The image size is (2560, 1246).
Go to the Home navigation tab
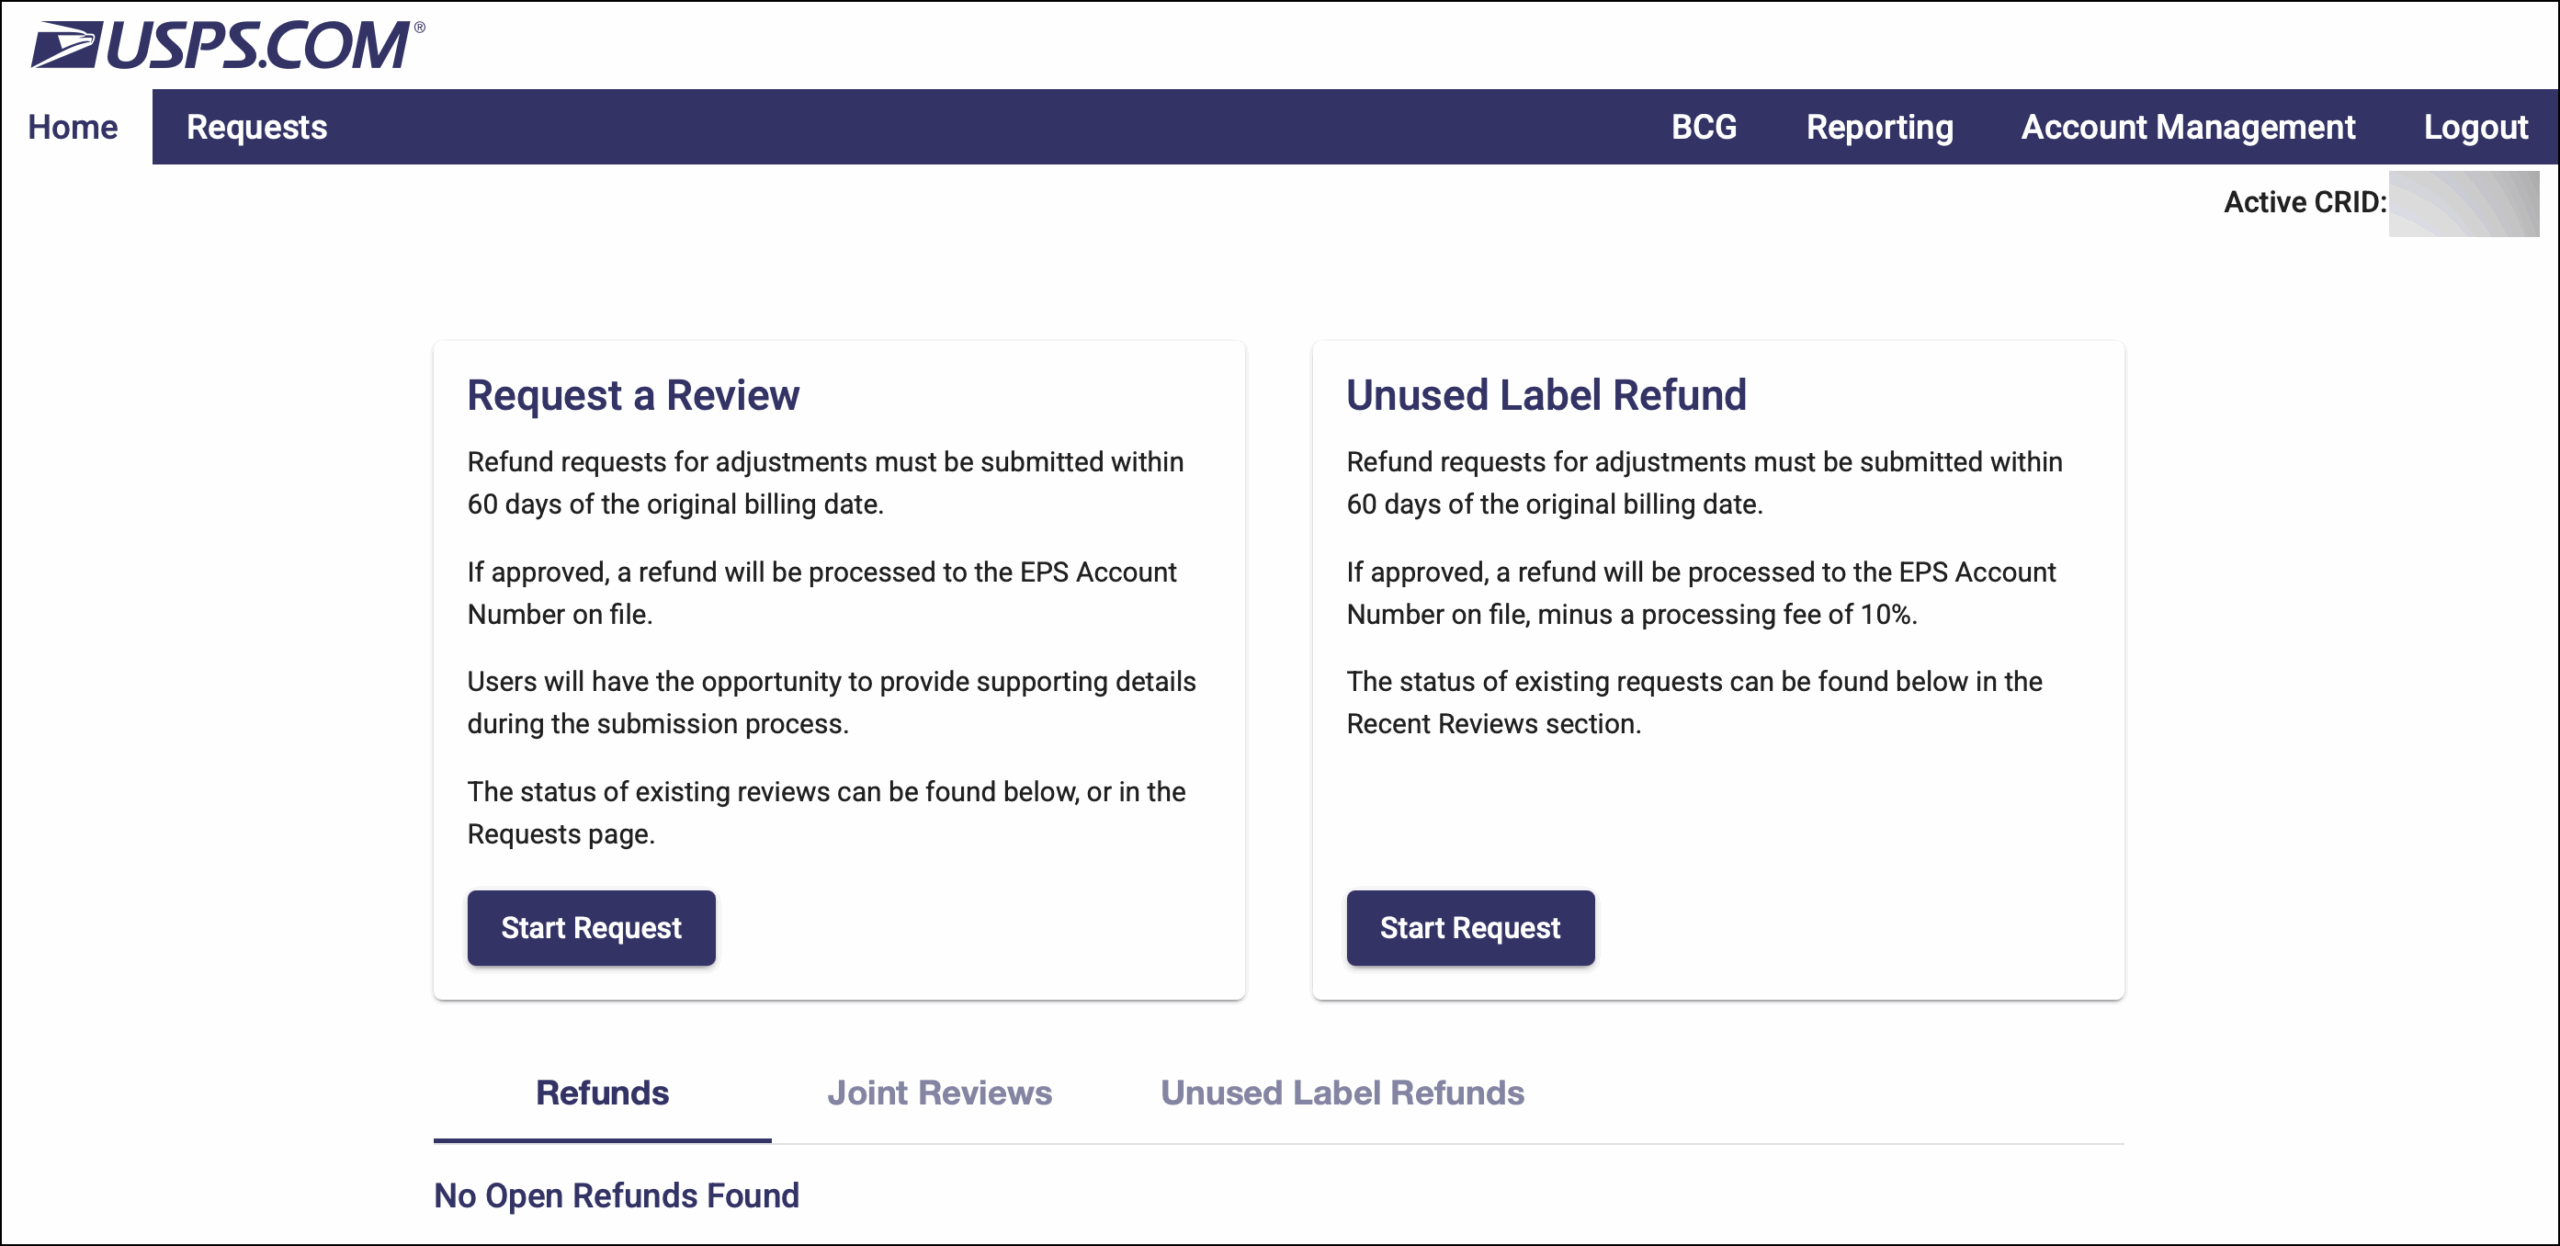(73, 127)
